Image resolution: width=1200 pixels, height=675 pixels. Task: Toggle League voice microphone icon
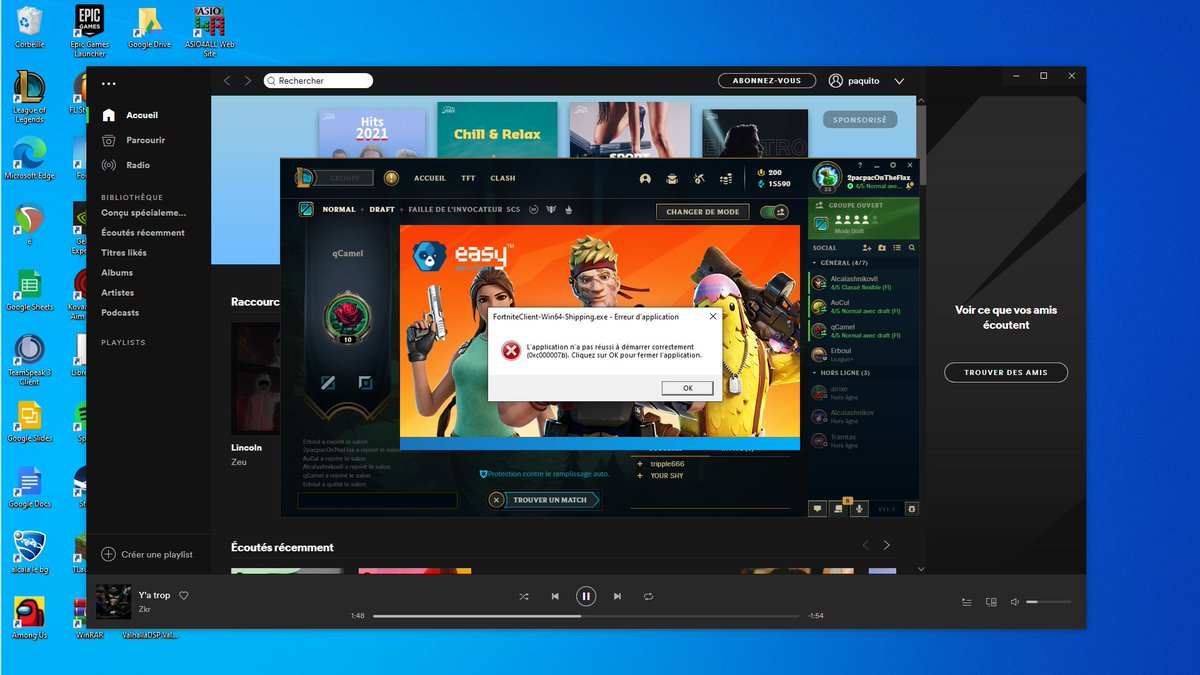tap(858, 508)
